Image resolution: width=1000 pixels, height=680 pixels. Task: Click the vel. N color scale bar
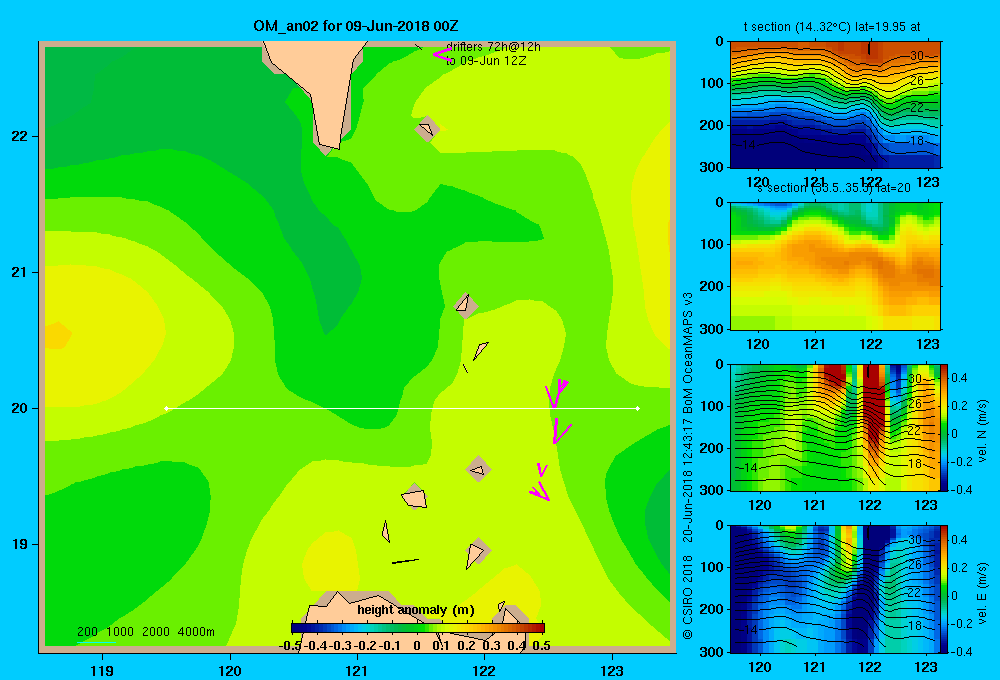944,427
